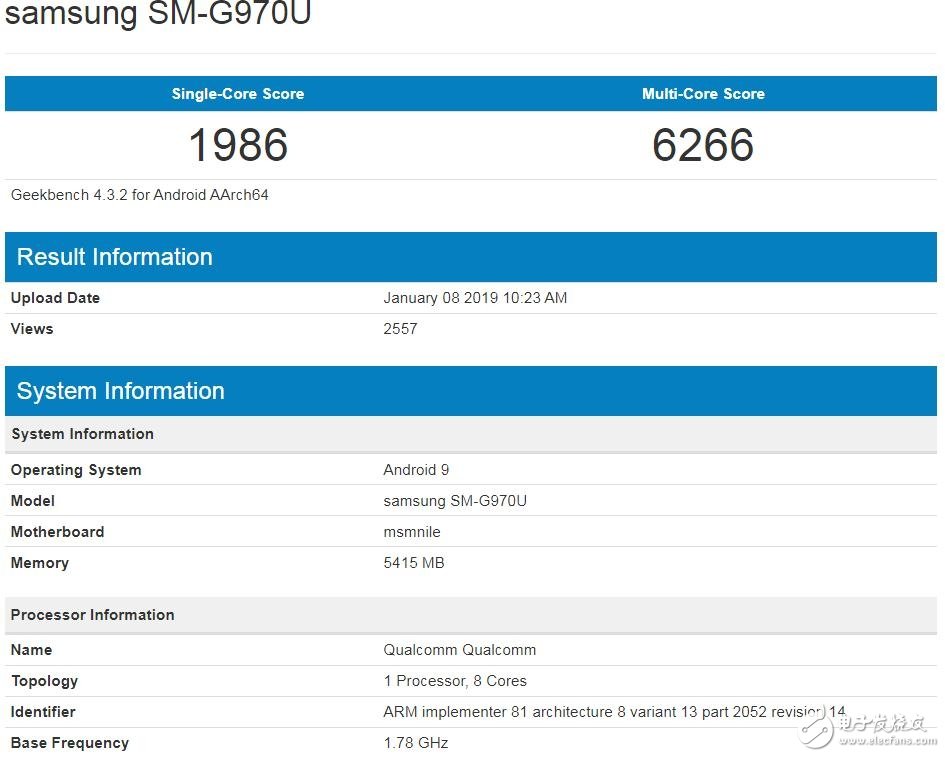Viewport: 945px width, 757px height.
Task: Click the Processor Information sub-header
Action: point(92,614)
